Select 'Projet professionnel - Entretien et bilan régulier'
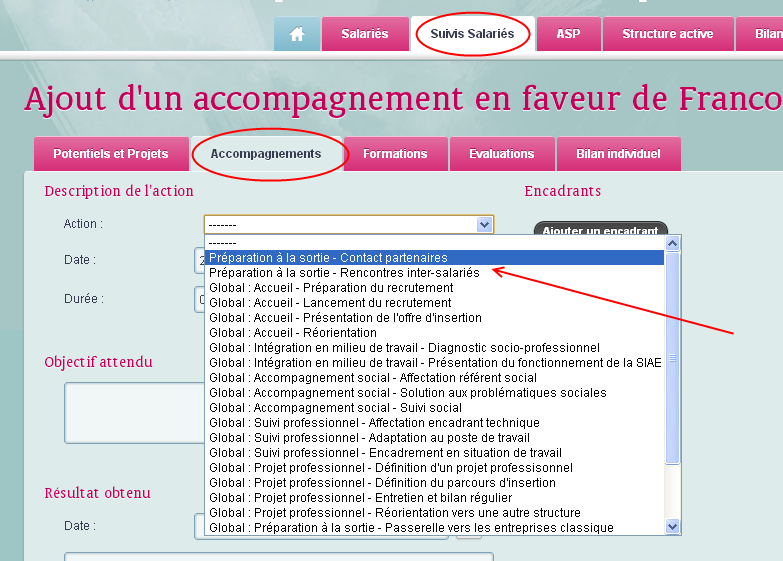 click(x=361, y=498)
